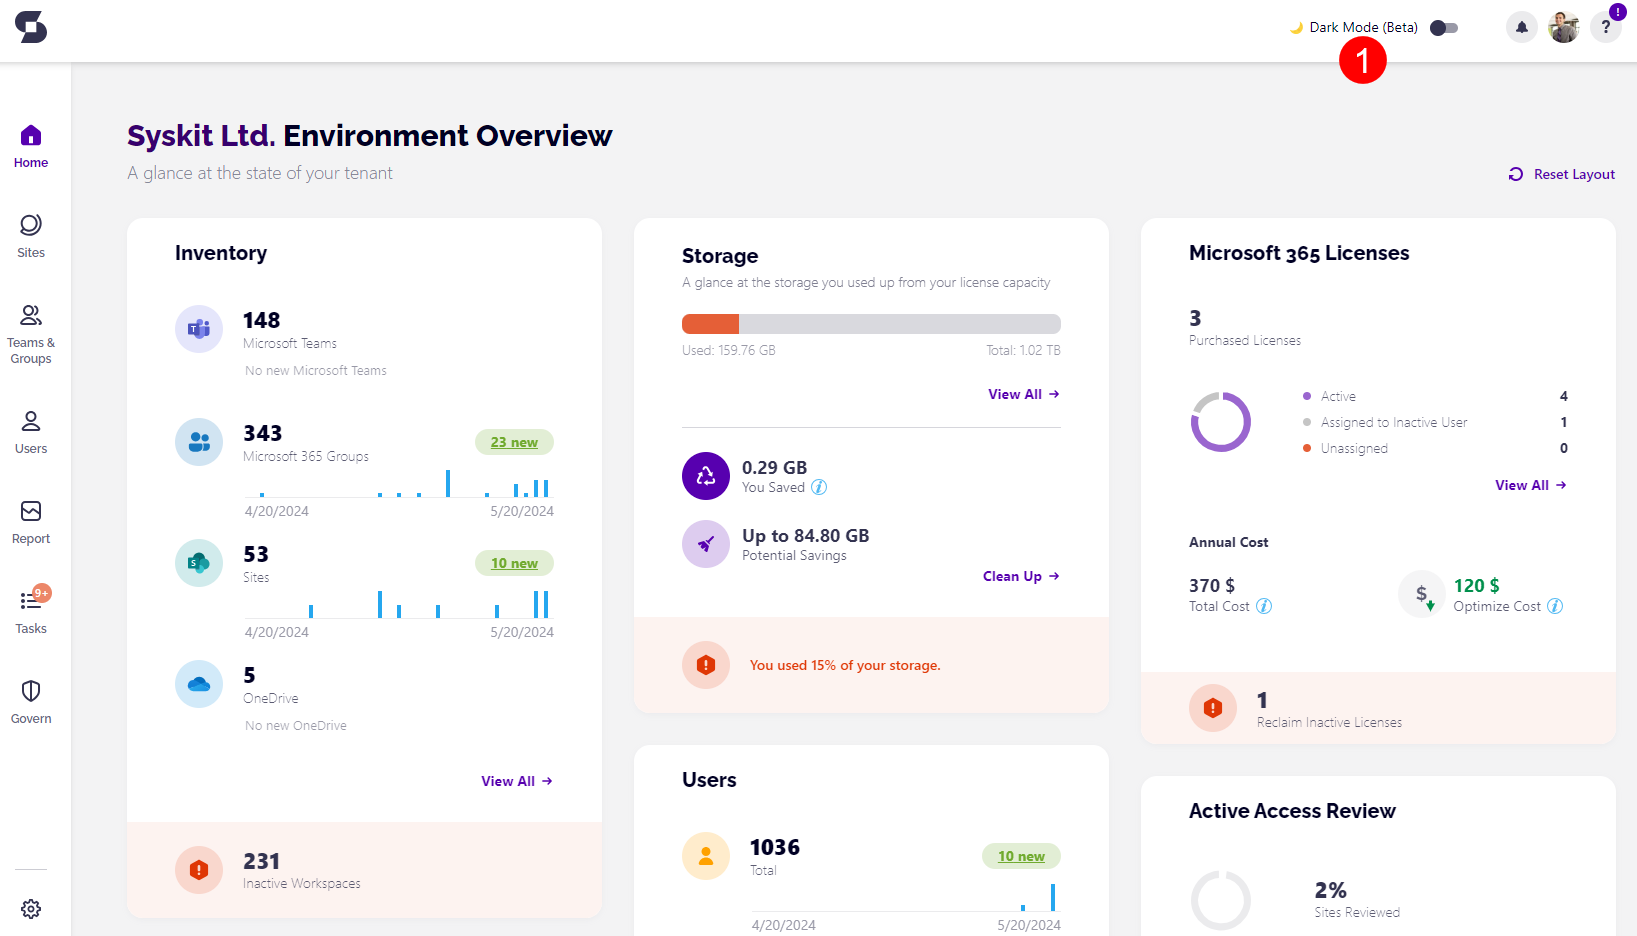
Task: Click the info icon next to You Saved
Action: click(819, 487)
